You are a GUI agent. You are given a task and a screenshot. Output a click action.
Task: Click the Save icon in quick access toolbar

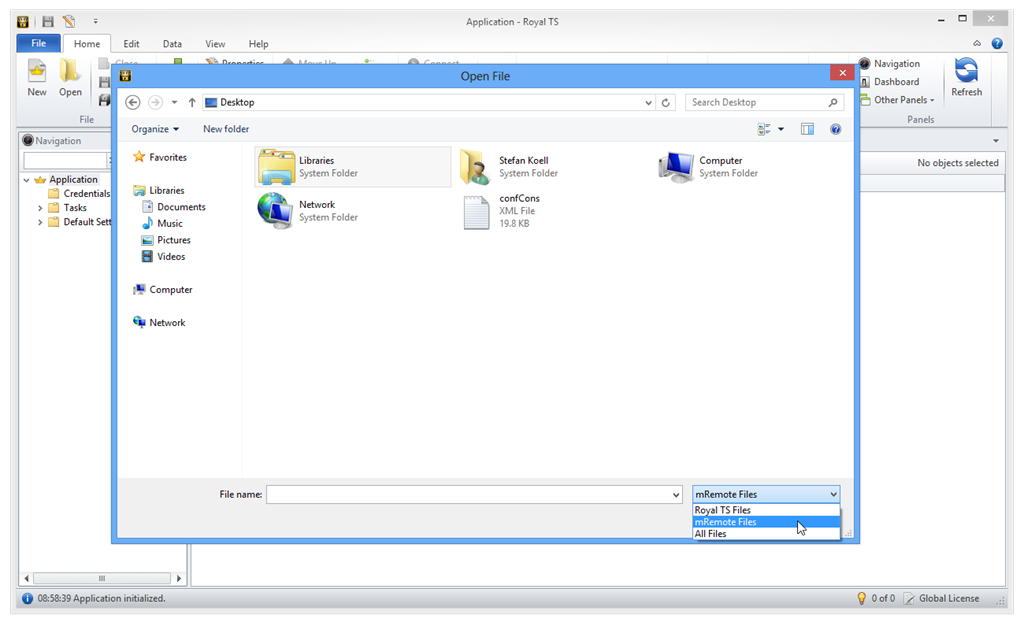click(x=48, y=22)
